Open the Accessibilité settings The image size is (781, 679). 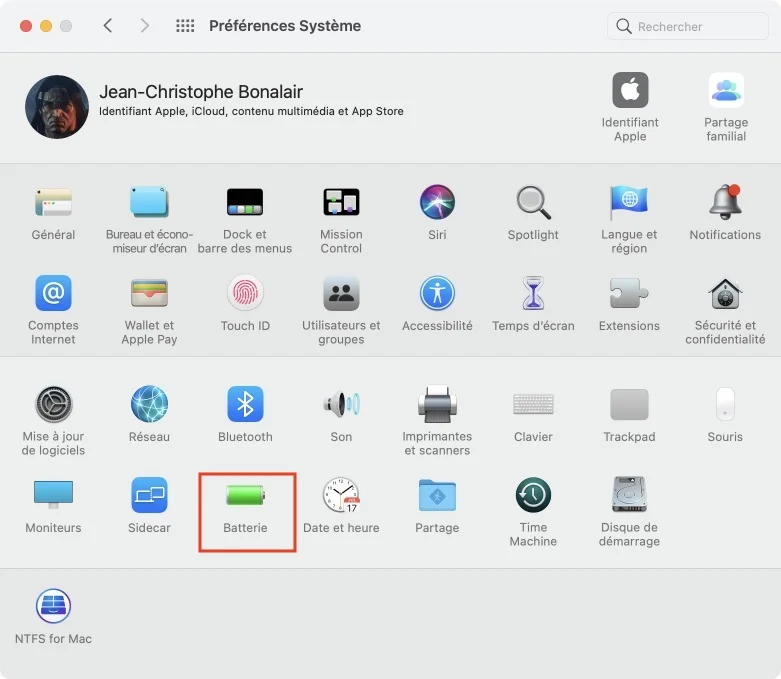coord(437,293)
